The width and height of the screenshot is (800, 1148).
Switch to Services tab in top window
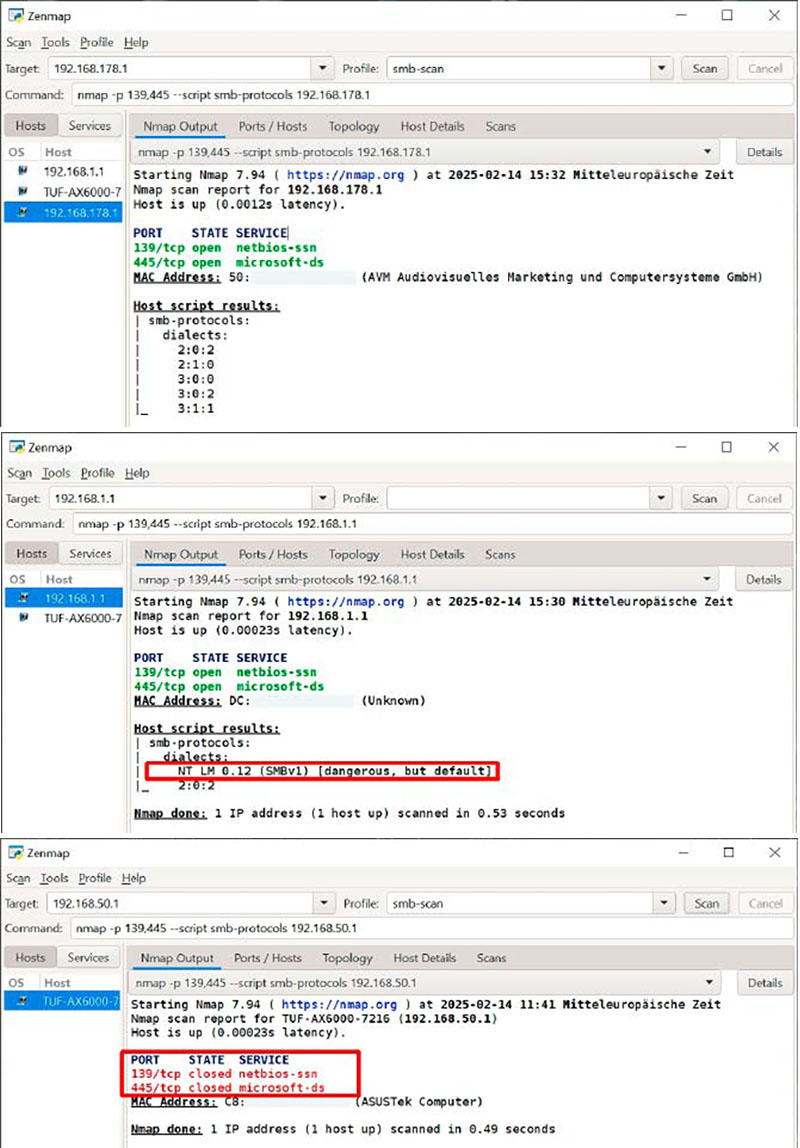(89, 126)
